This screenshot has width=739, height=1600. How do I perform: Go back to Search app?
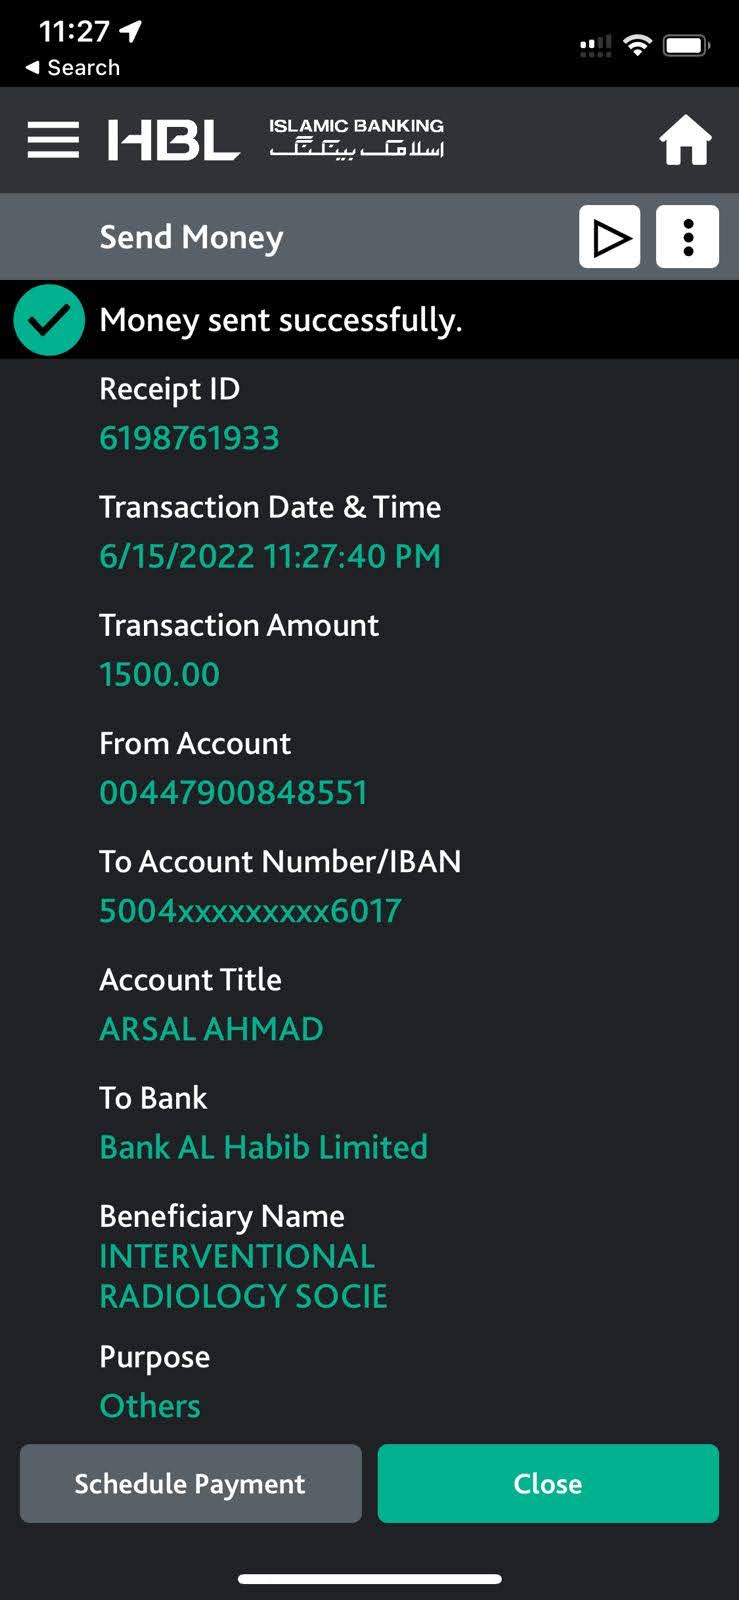pyautogui.click(x=72, y=68)
